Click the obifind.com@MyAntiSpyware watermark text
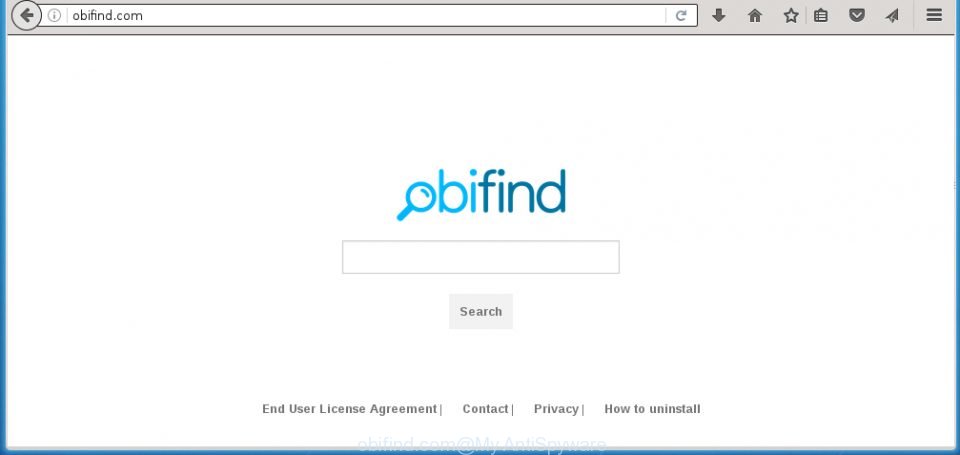 (x=481, y=445)
